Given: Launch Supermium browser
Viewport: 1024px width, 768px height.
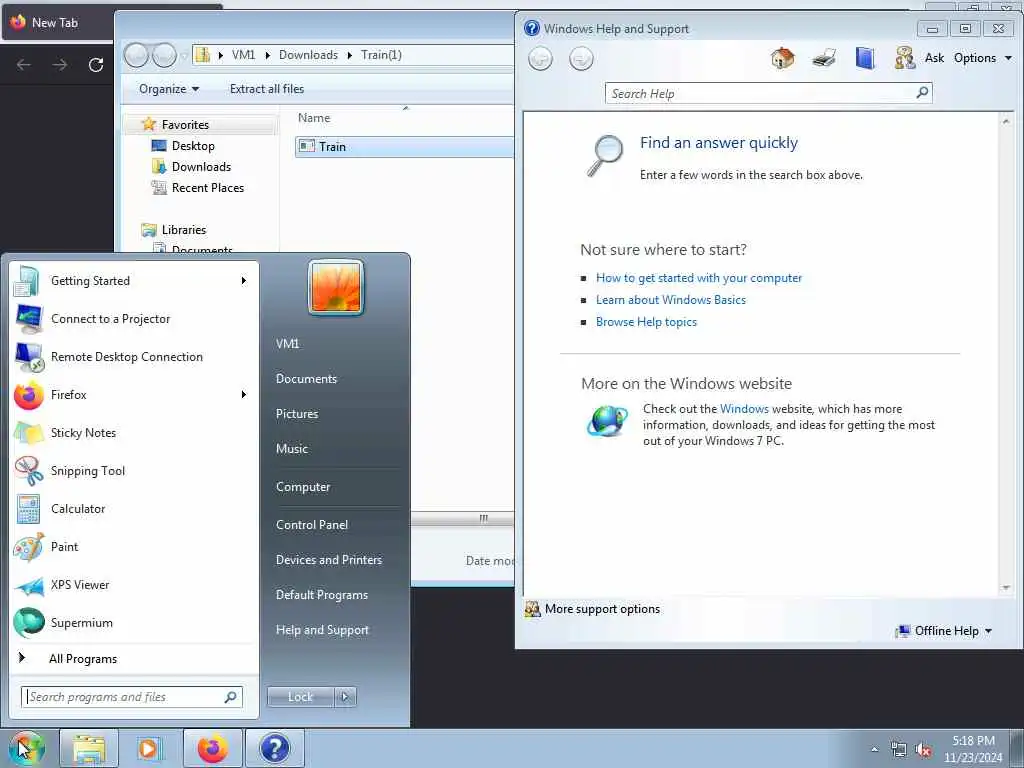Looking at the screenshot, I should click(134, 622).
